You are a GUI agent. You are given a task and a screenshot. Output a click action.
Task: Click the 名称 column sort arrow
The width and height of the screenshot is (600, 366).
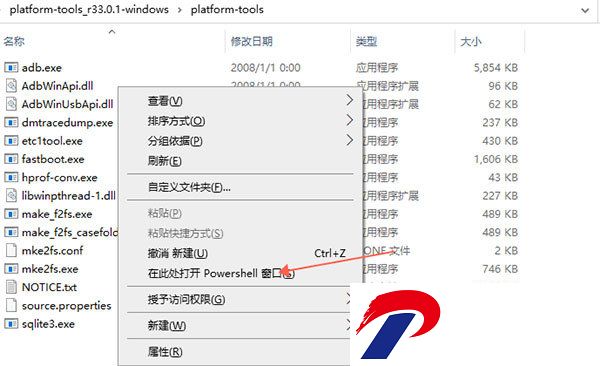[x=112, y=32]
